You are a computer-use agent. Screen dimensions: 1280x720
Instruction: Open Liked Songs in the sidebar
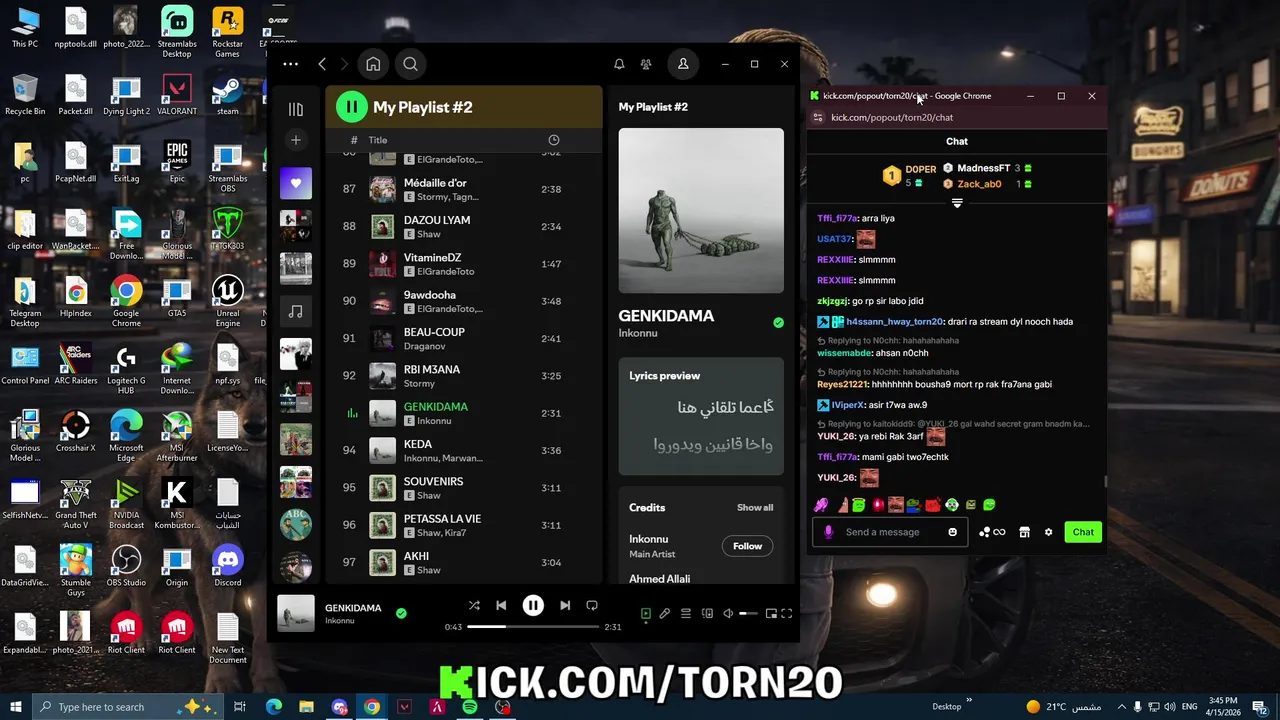click(x=296, y=183)
